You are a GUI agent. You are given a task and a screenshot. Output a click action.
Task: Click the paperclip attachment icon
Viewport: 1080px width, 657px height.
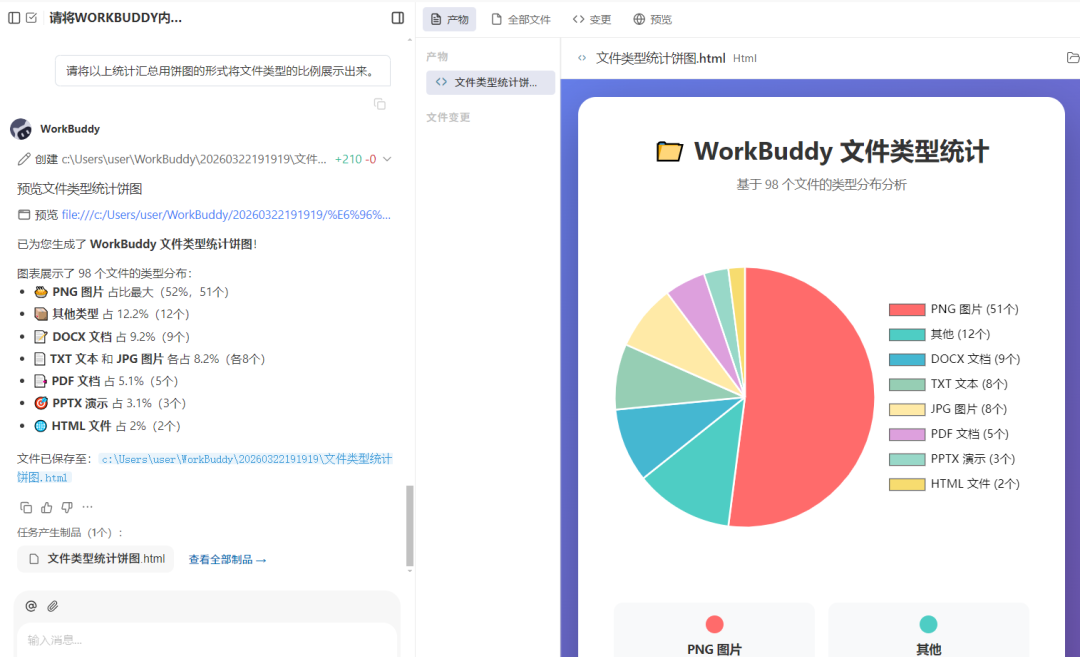coord(52,606)
